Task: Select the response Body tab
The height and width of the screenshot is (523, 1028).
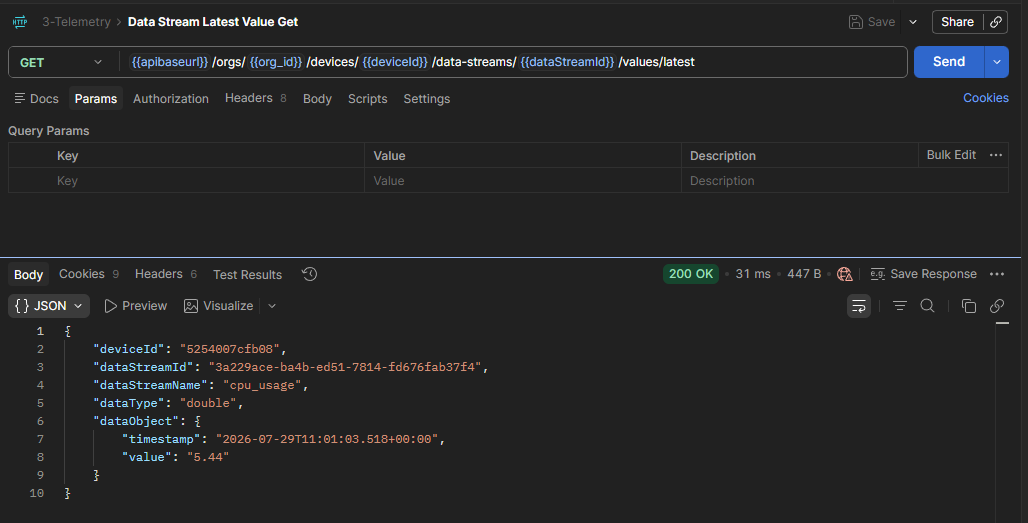Action: pos(28,275)
